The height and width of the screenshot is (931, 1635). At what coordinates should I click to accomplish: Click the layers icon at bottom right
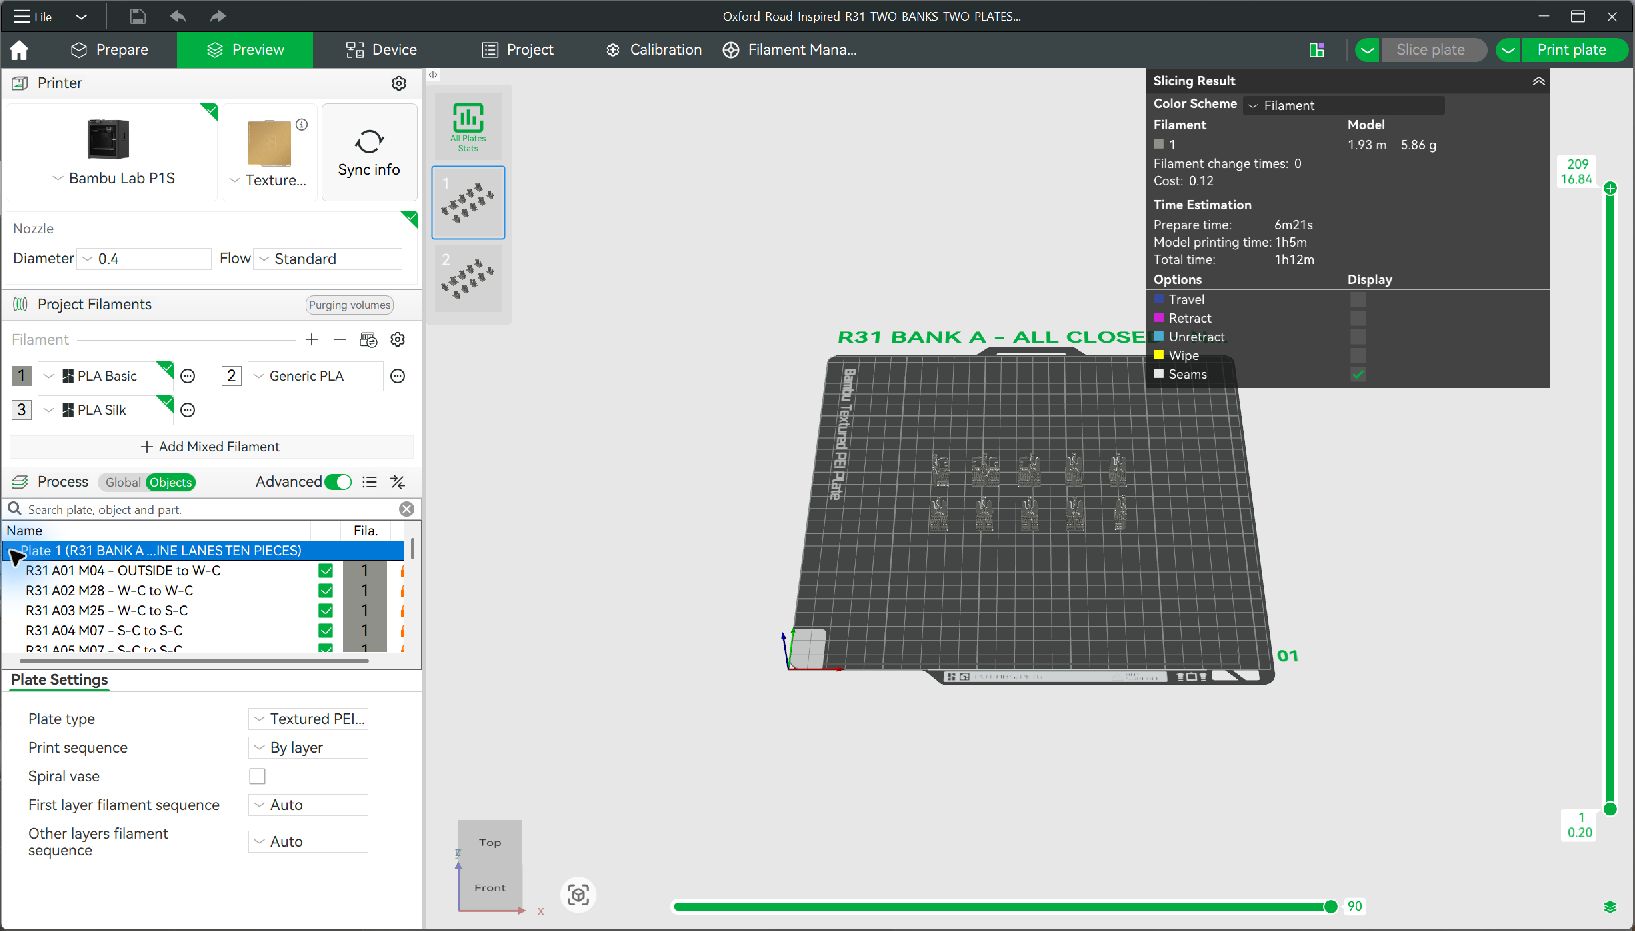pyautogui.click(x=1610, y=907)
